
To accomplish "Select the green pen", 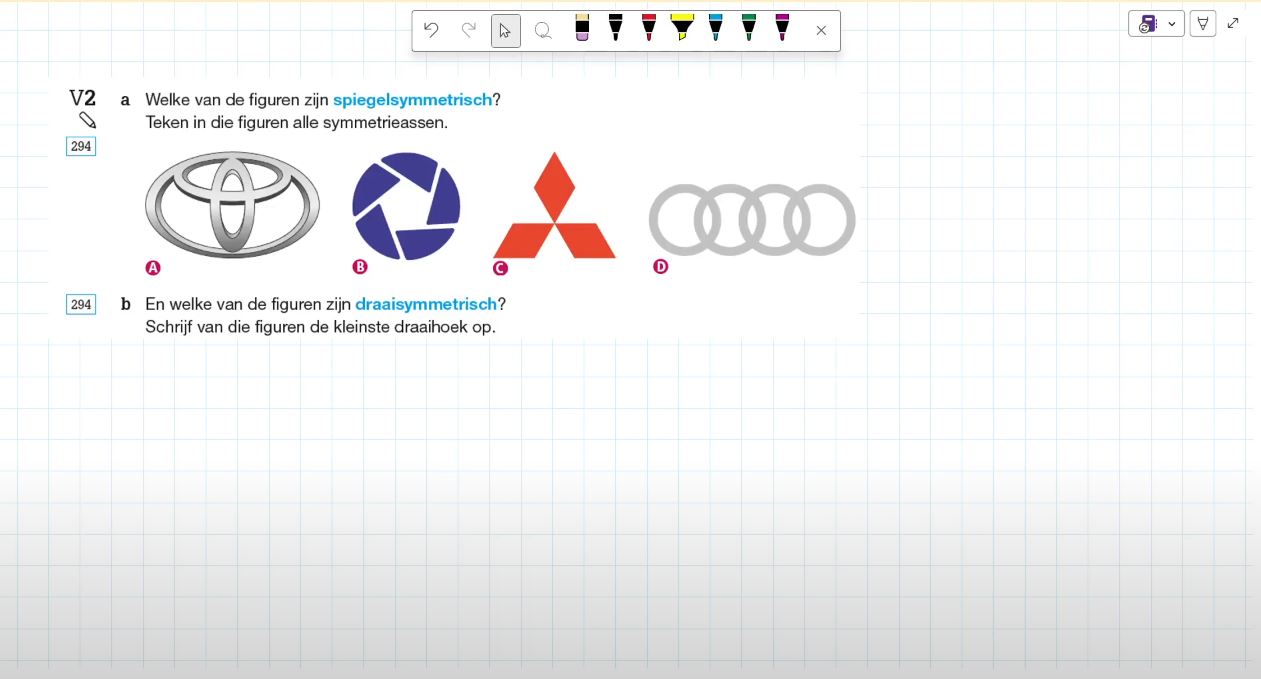I will [x=749, y=28].
